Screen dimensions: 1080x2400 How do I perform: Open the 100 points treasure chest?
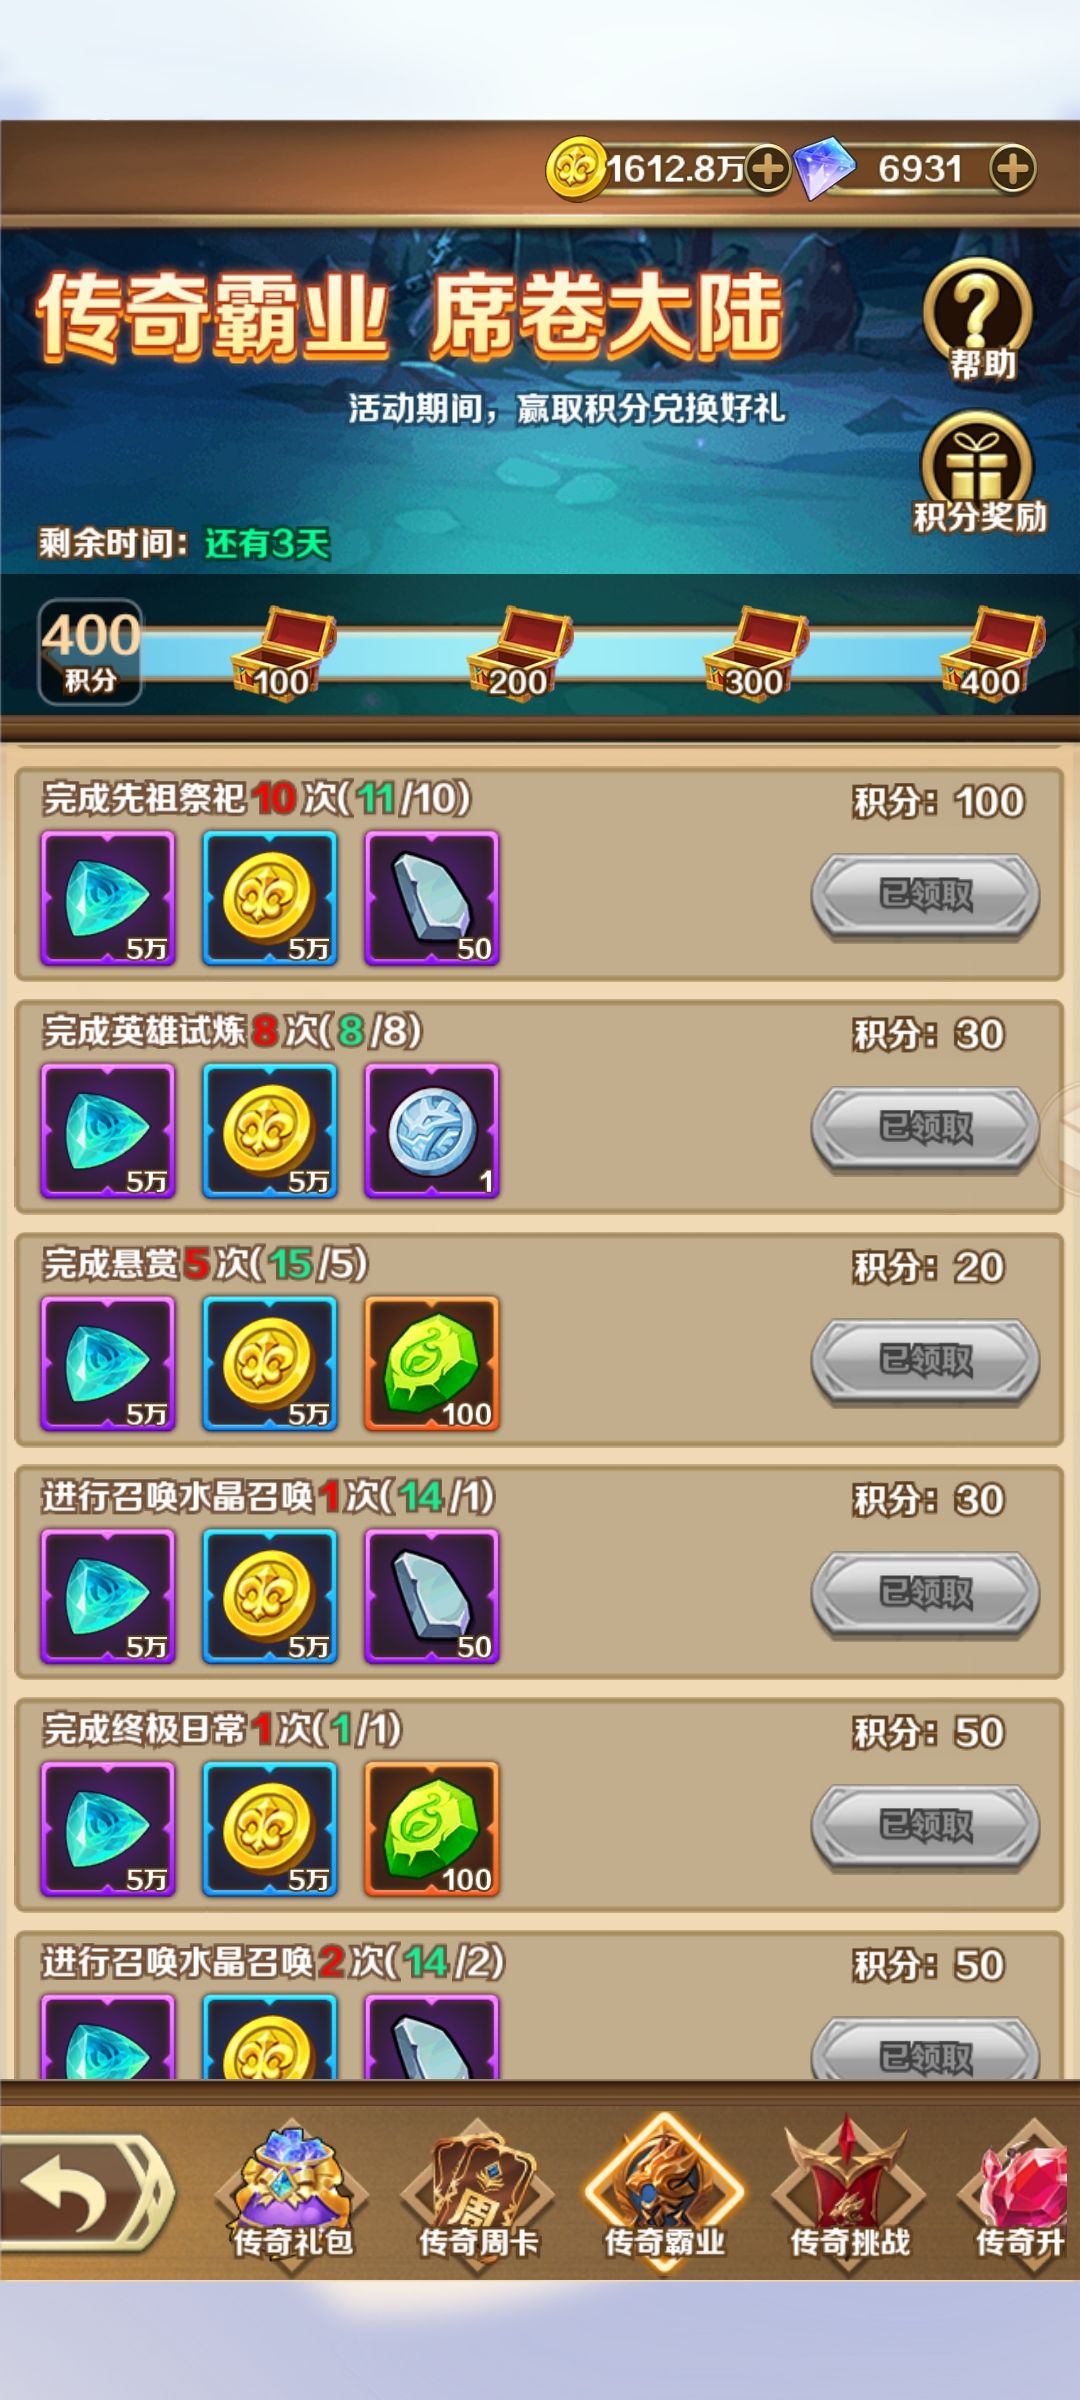283,652
